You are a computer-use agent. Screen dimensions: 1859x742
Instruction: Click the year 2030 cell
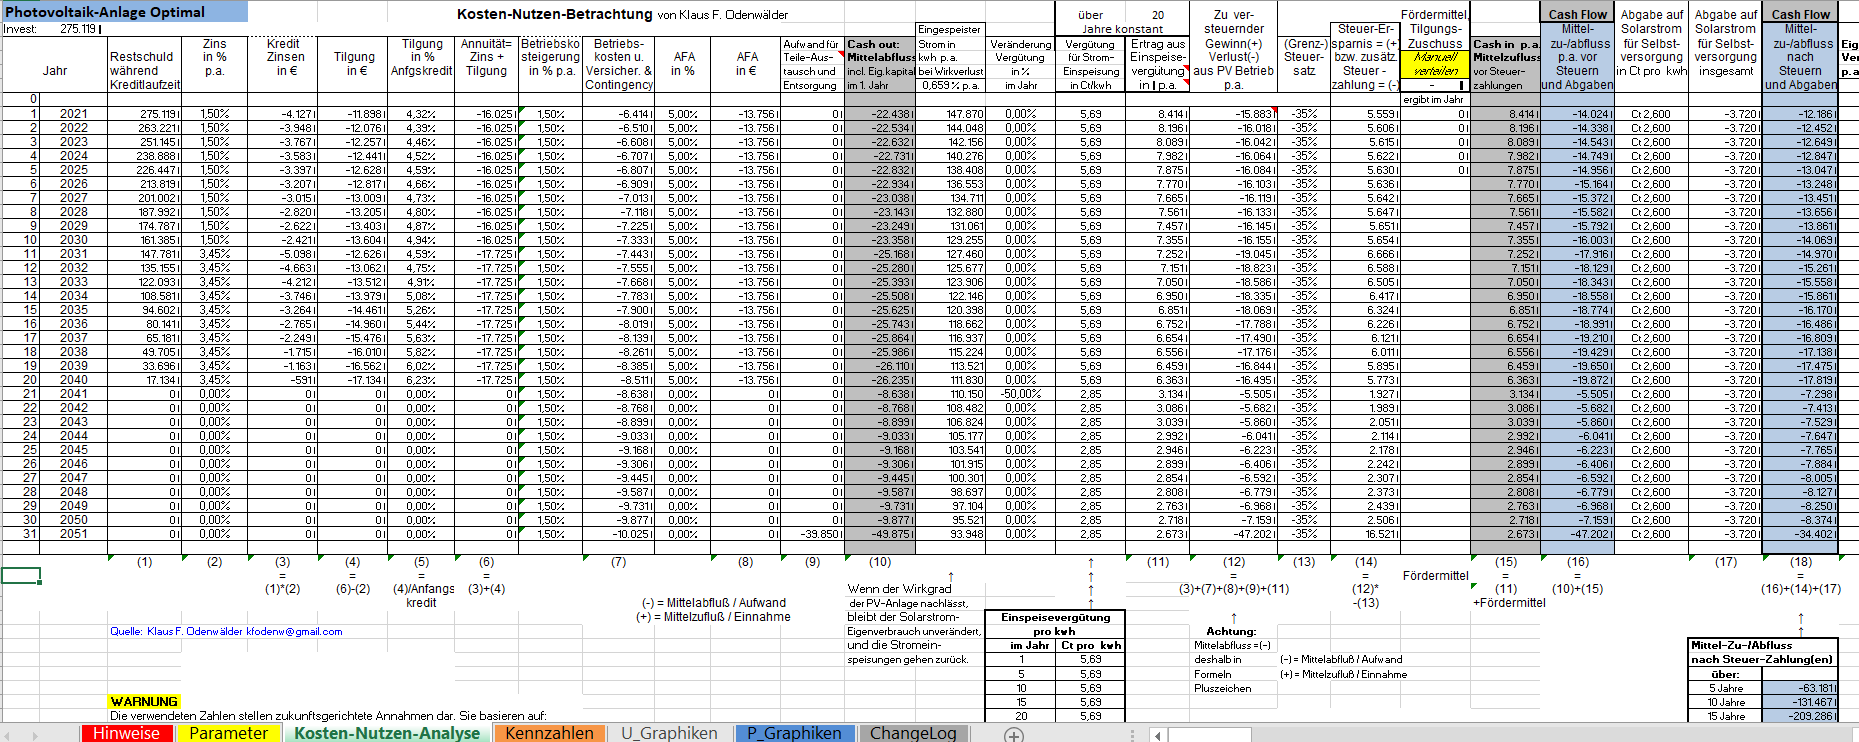[73, 240]
